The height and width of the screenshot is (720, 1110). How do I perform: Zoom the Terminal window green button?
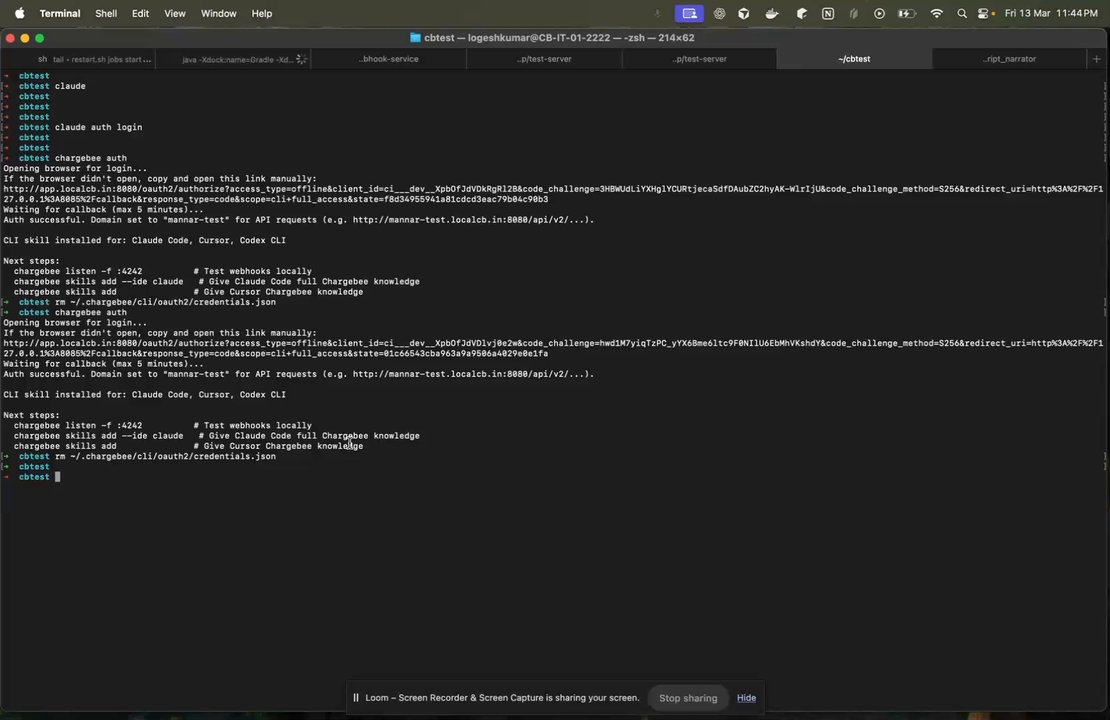(x=40, y=38)
